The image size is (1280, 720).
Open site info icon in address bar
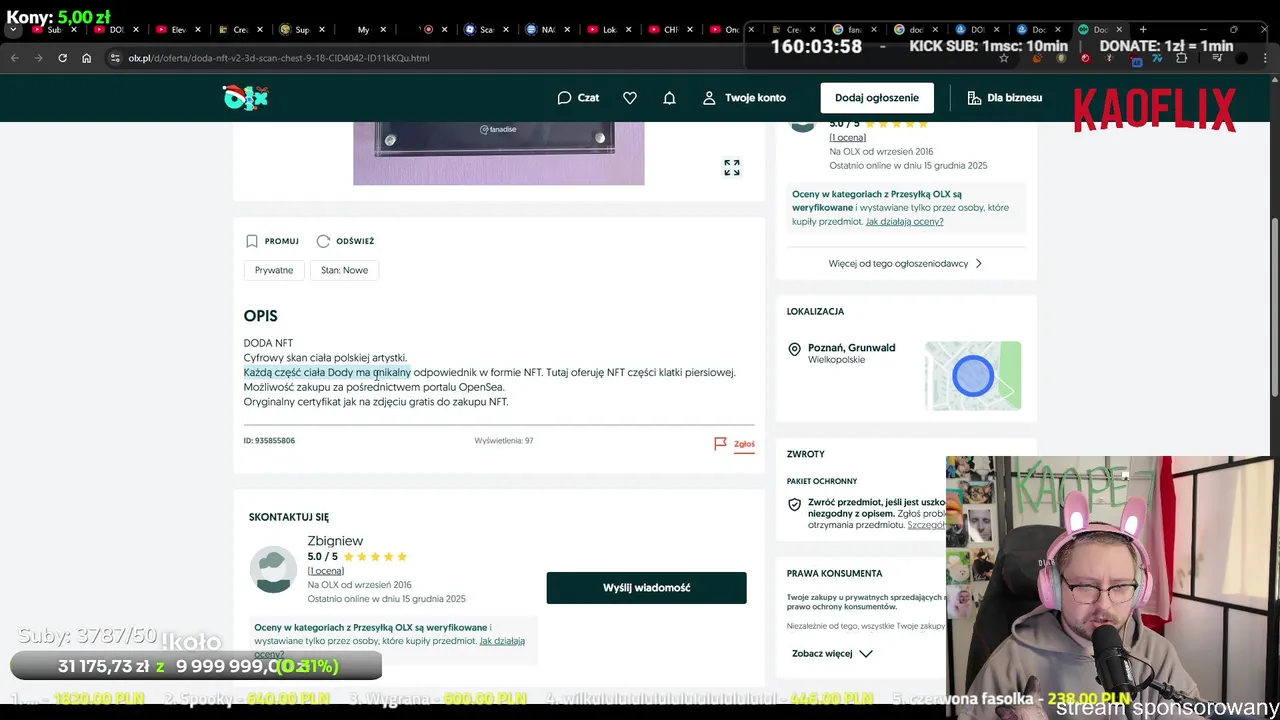tap(115, 58)
